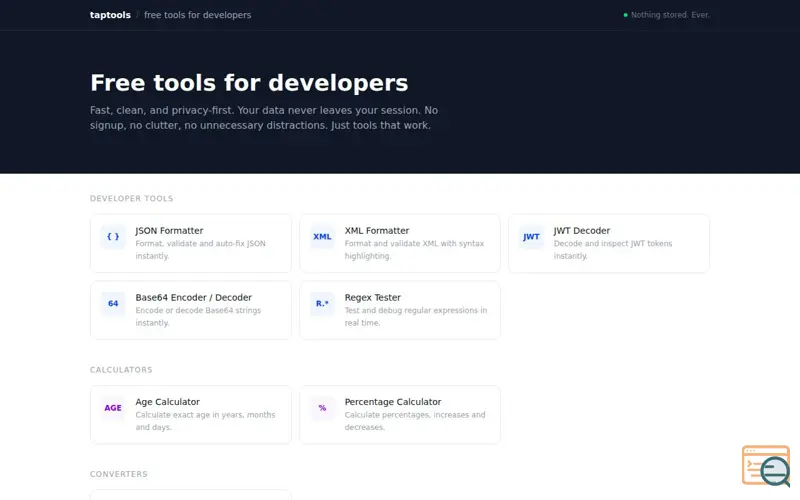The height and width of the screenshot is (500, 800).
Task: Open the XML Formatter tool title
Action: 377,231
